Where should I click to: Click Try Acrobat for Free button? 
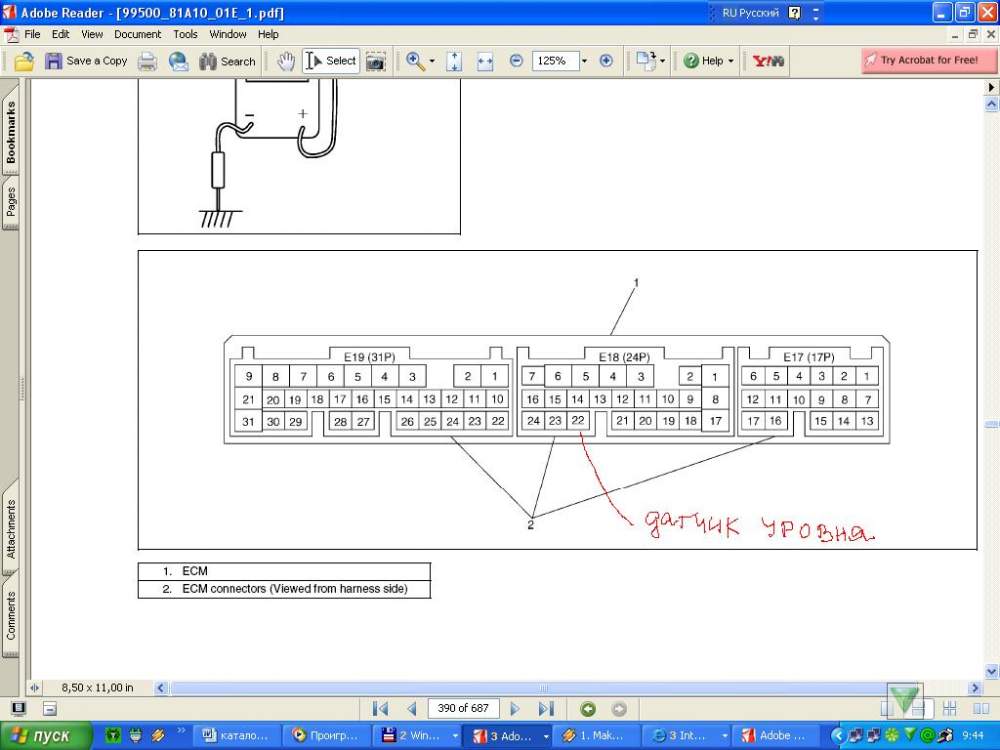pos(929,61)
